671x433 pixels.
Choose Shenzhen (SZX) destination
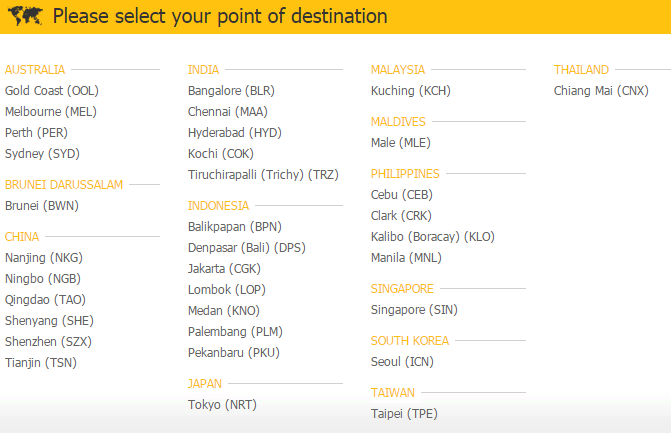pyautogui.click(x=48, y=341)
